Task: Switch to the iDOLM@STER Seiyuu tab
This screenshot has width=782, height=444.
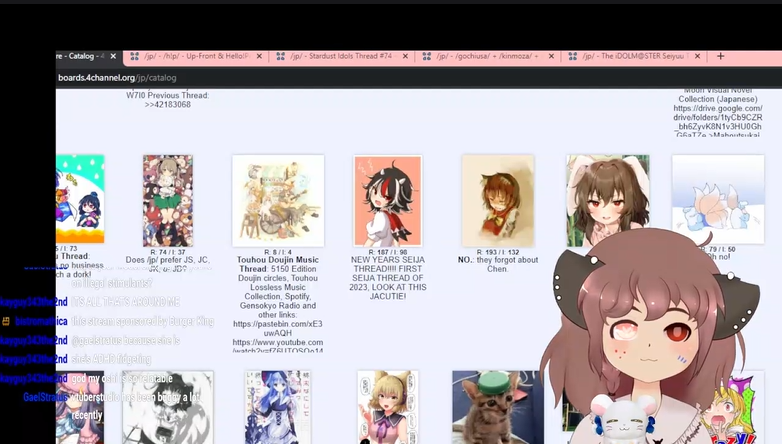Action: coord(634,57)
